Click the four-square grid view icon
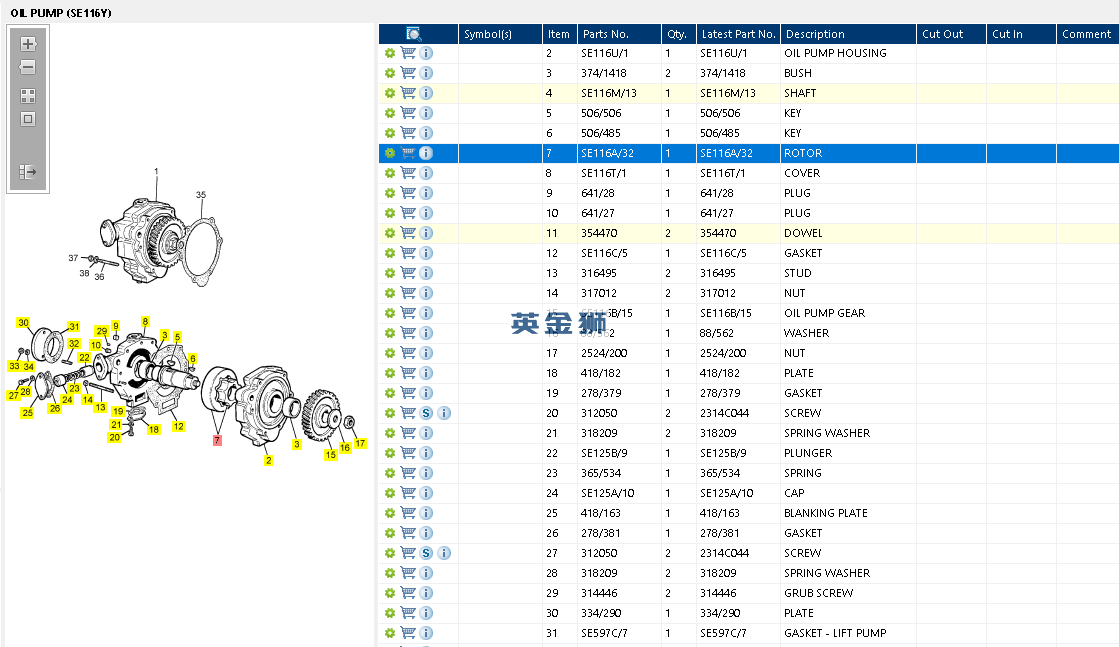 click(x=28, y=96)
